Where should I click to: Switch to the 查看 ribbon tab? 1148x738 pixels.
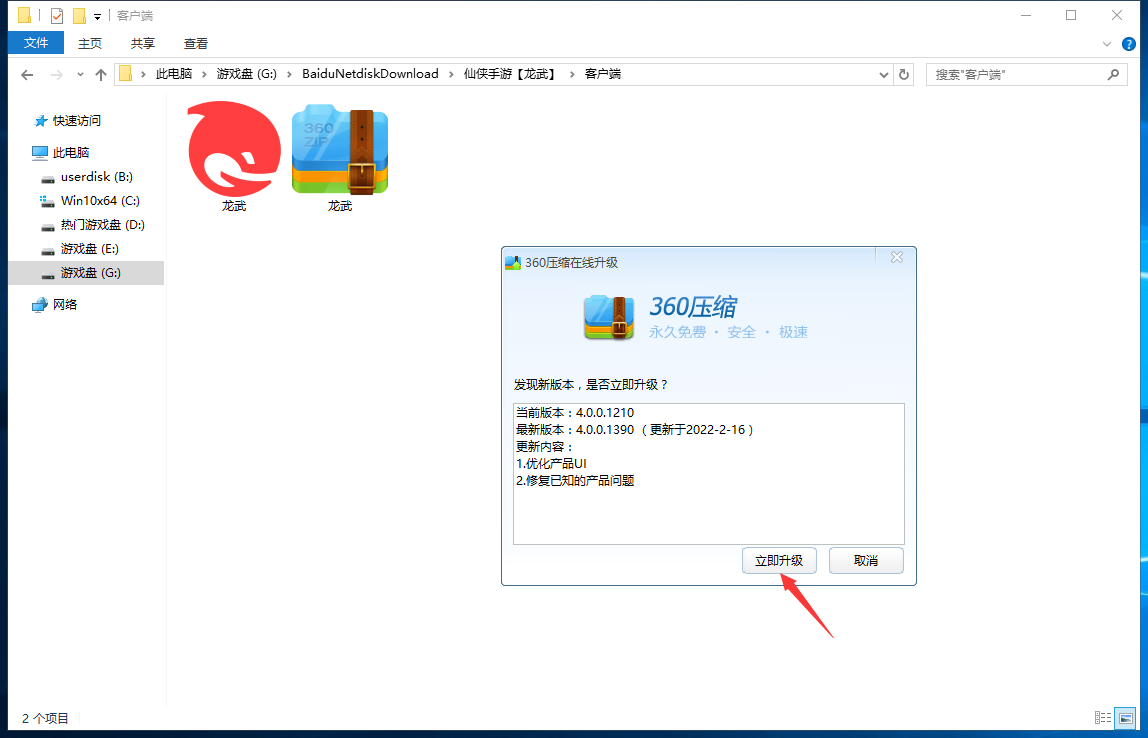pyautogui.click(x=196, y=43)
